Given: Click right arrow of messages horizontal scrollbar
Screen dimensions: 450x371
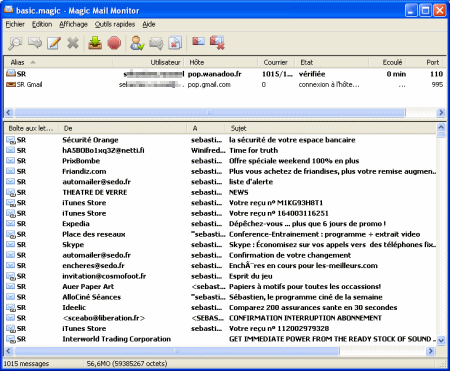Looking at the screenshot, I should click(x=431, y=351).
